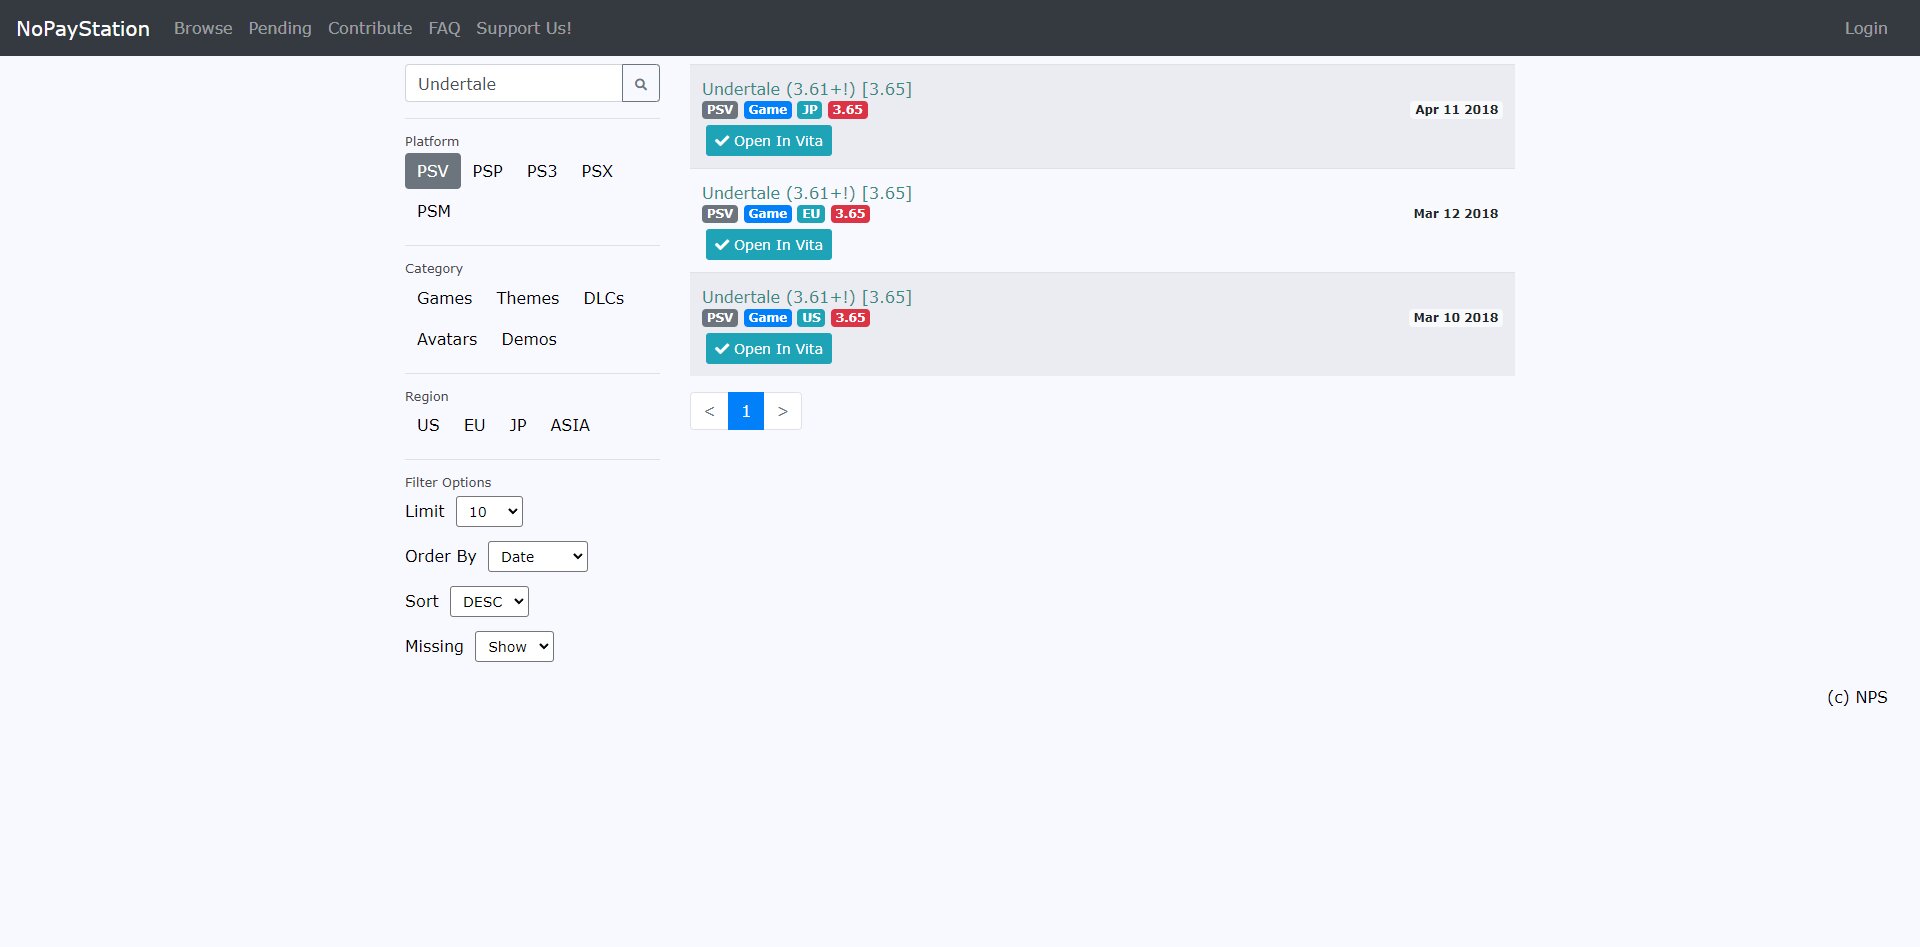
Task: Open the Limit dropdown
Action: coord(489,511)
